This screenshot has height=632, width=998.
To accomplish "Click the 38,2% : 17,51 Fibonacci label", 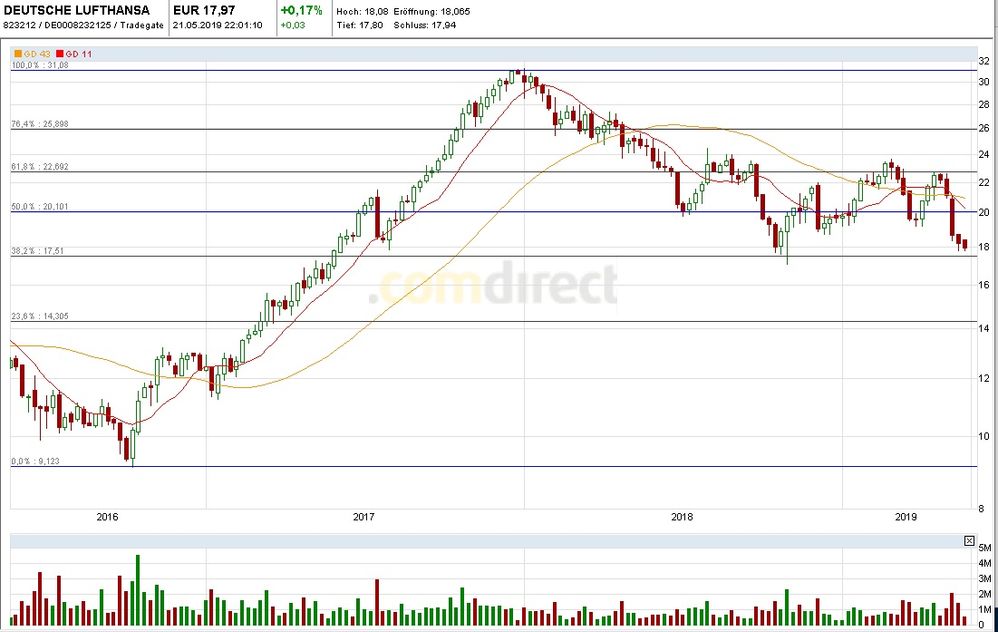I will click(x=38, y=251).
